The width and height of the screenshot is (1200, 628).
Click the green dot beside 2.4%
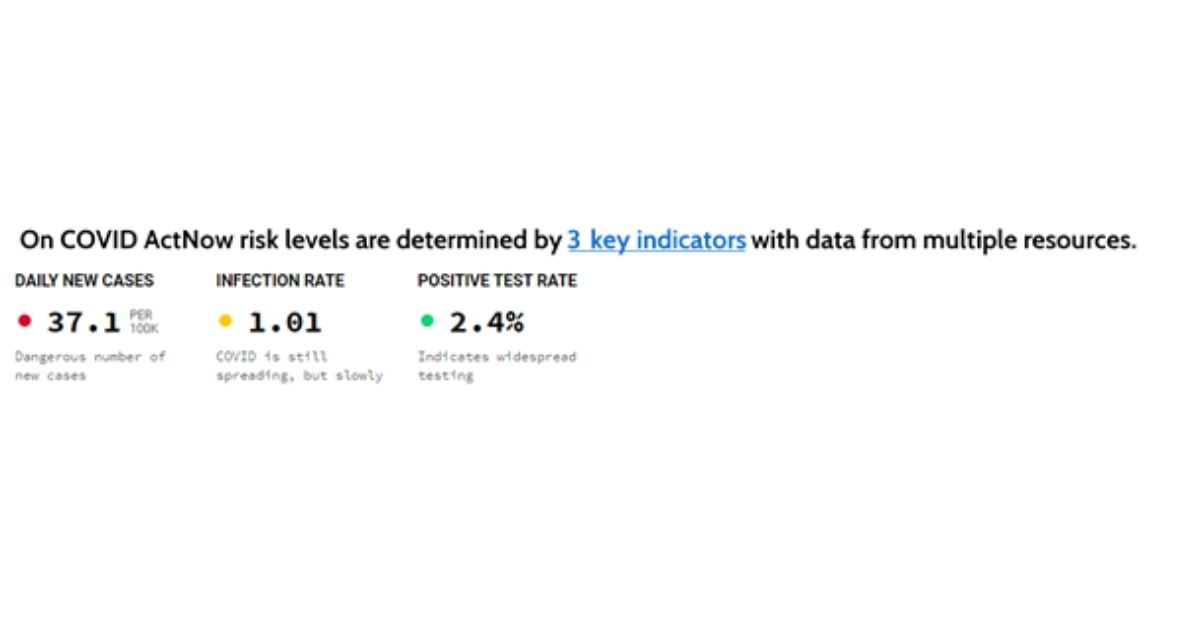(x=427, y=321)
